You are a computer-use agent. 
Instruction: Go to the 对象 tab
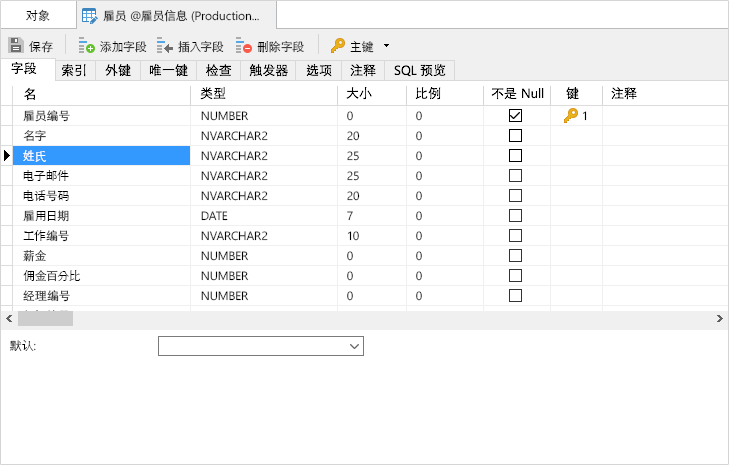click(38, 15)
